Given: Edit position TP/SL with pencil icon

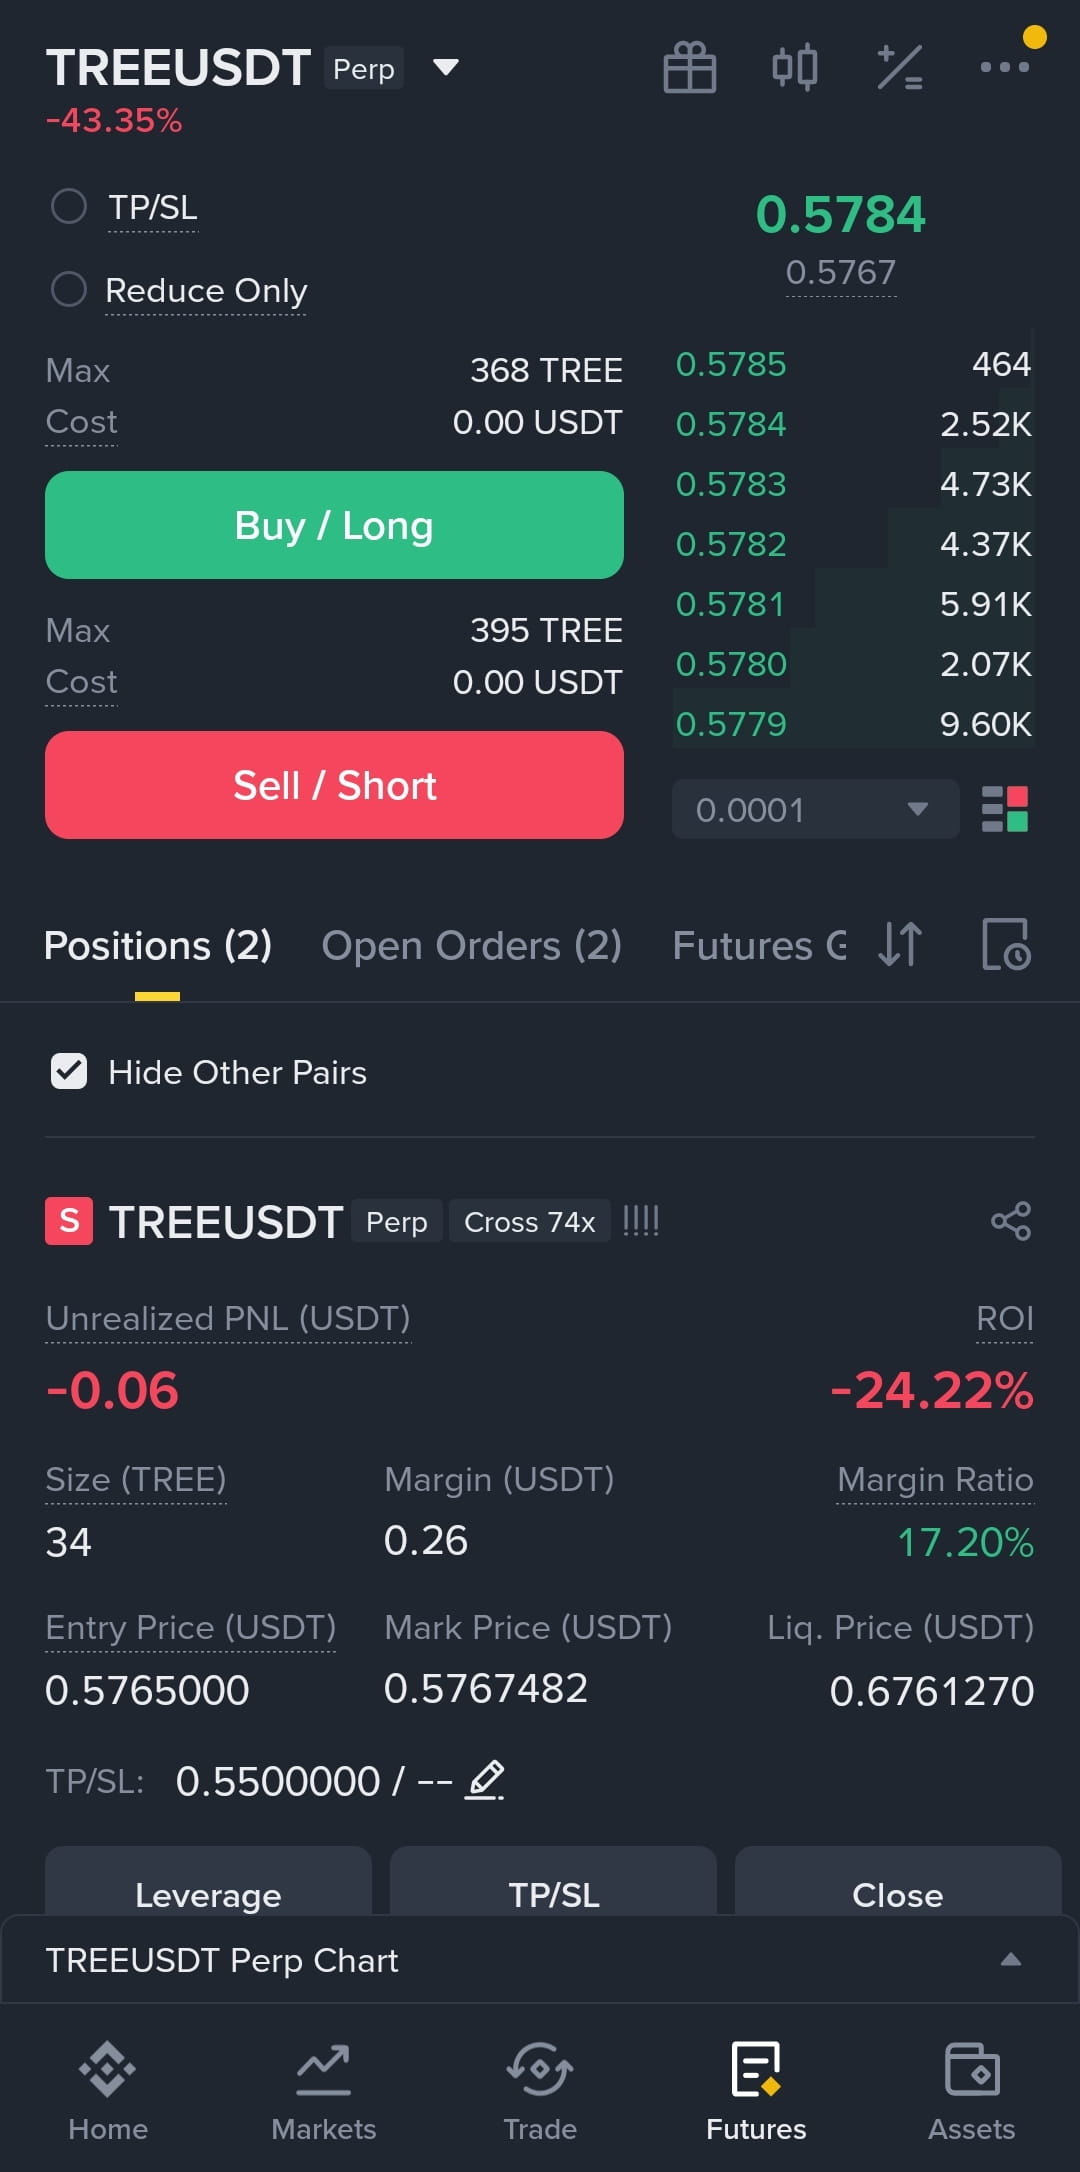Looking at the screenshot, I should pyautogui.click(x=486, y=1780).
